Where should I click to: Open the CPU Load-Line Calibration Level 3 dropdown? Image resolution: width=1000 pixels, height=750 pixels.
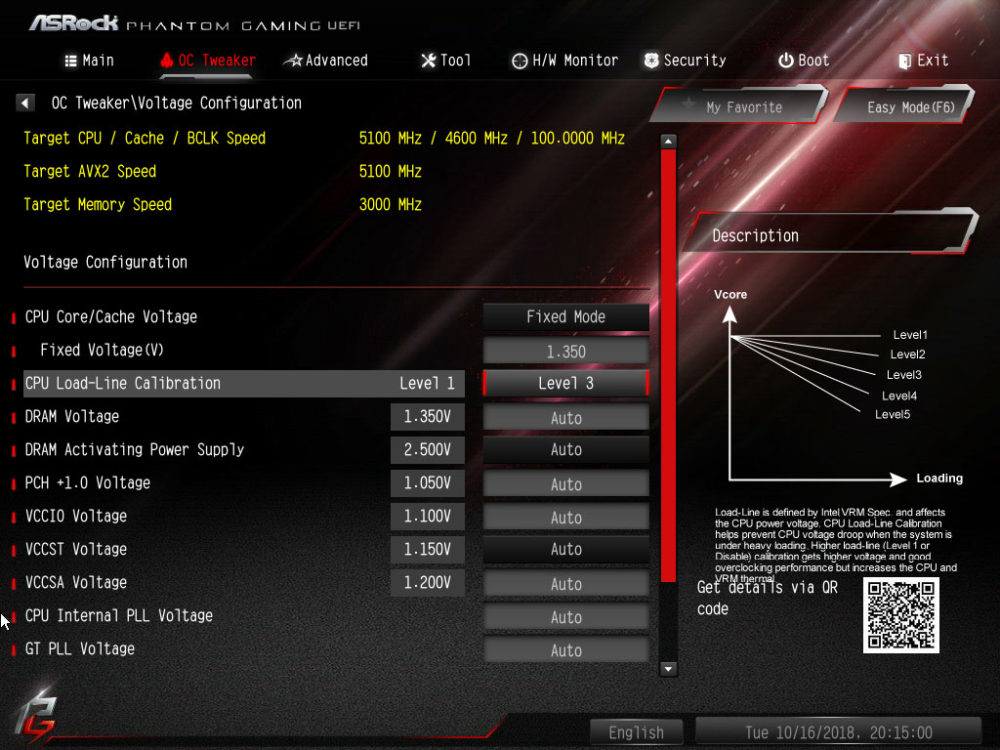click(x=566, y=383)
